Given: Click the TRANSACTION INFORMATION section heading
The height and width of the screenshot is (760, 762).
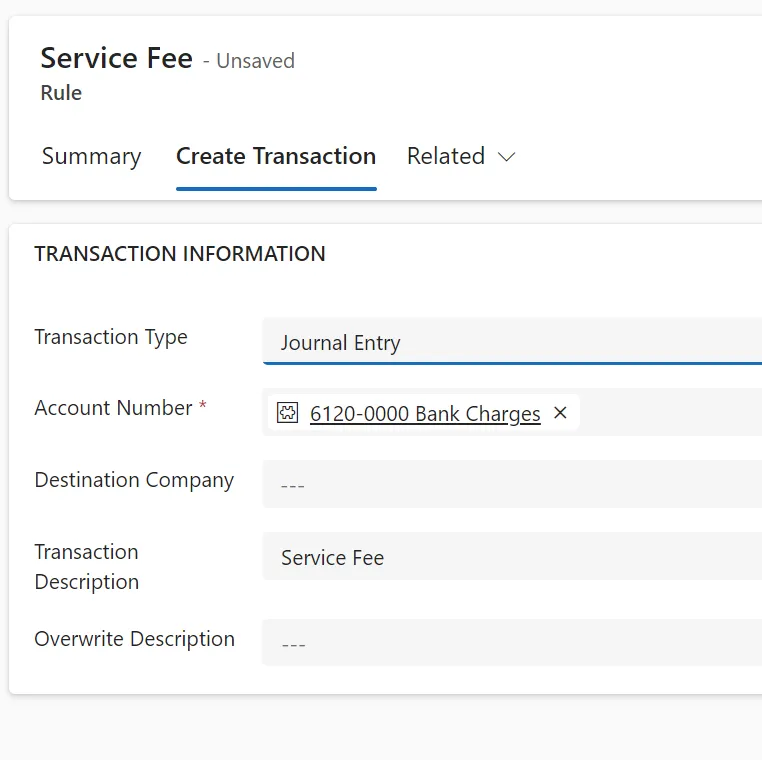Looking at the screenshot, I should coord(180,254).
